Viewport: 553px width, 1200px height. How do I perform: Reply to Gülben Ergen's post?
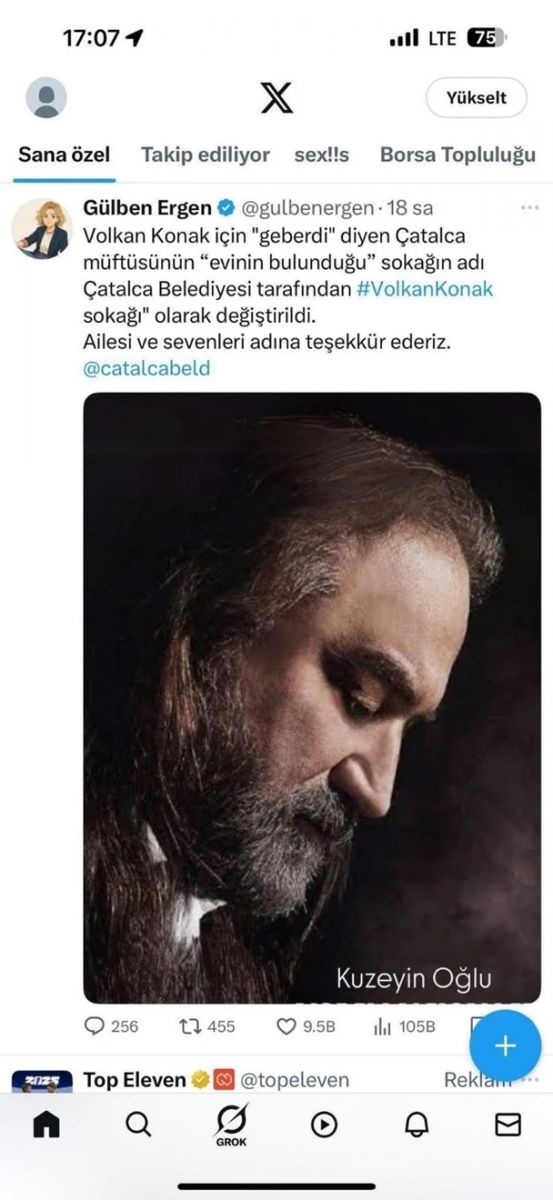[x=111, y=1026]
